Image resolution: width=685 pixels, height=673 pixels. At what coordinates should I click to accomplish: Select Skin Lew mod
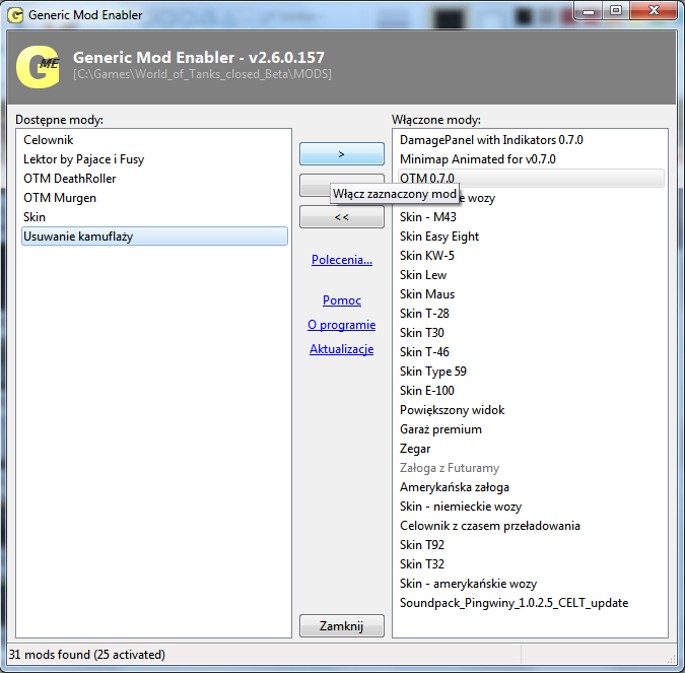[531, 275]
